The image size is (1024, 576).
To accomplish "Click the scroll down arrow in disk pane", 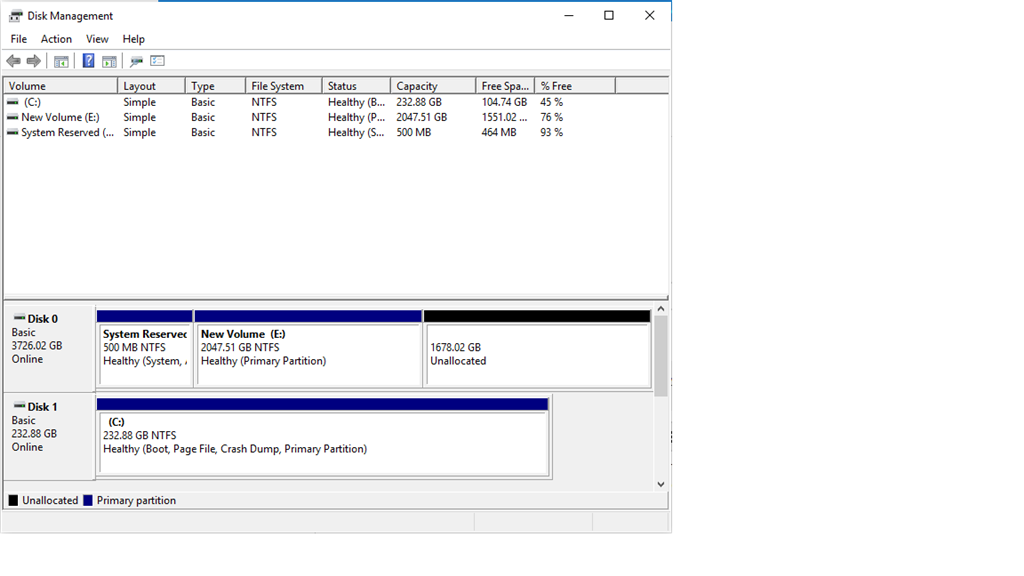I will pos(661,484).
